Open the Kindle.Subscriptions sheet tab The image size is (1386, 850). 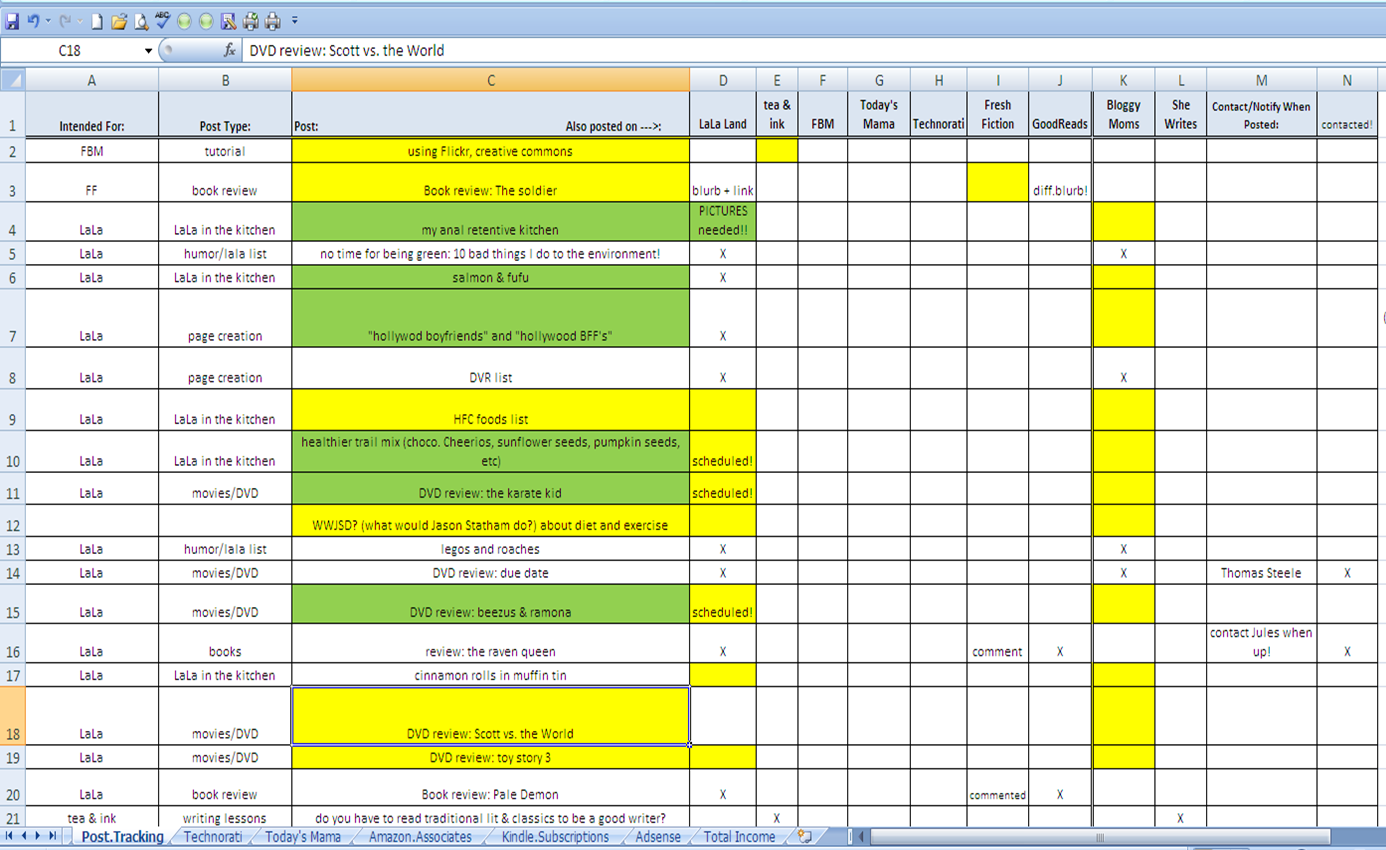[x=555, y=836]
